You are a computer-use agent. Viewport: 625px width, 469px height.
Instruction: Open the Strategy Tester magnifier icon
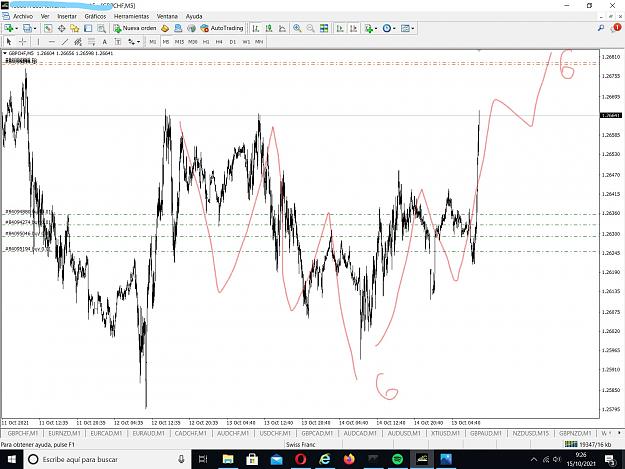pyautogui.click(x=102, y=28)
